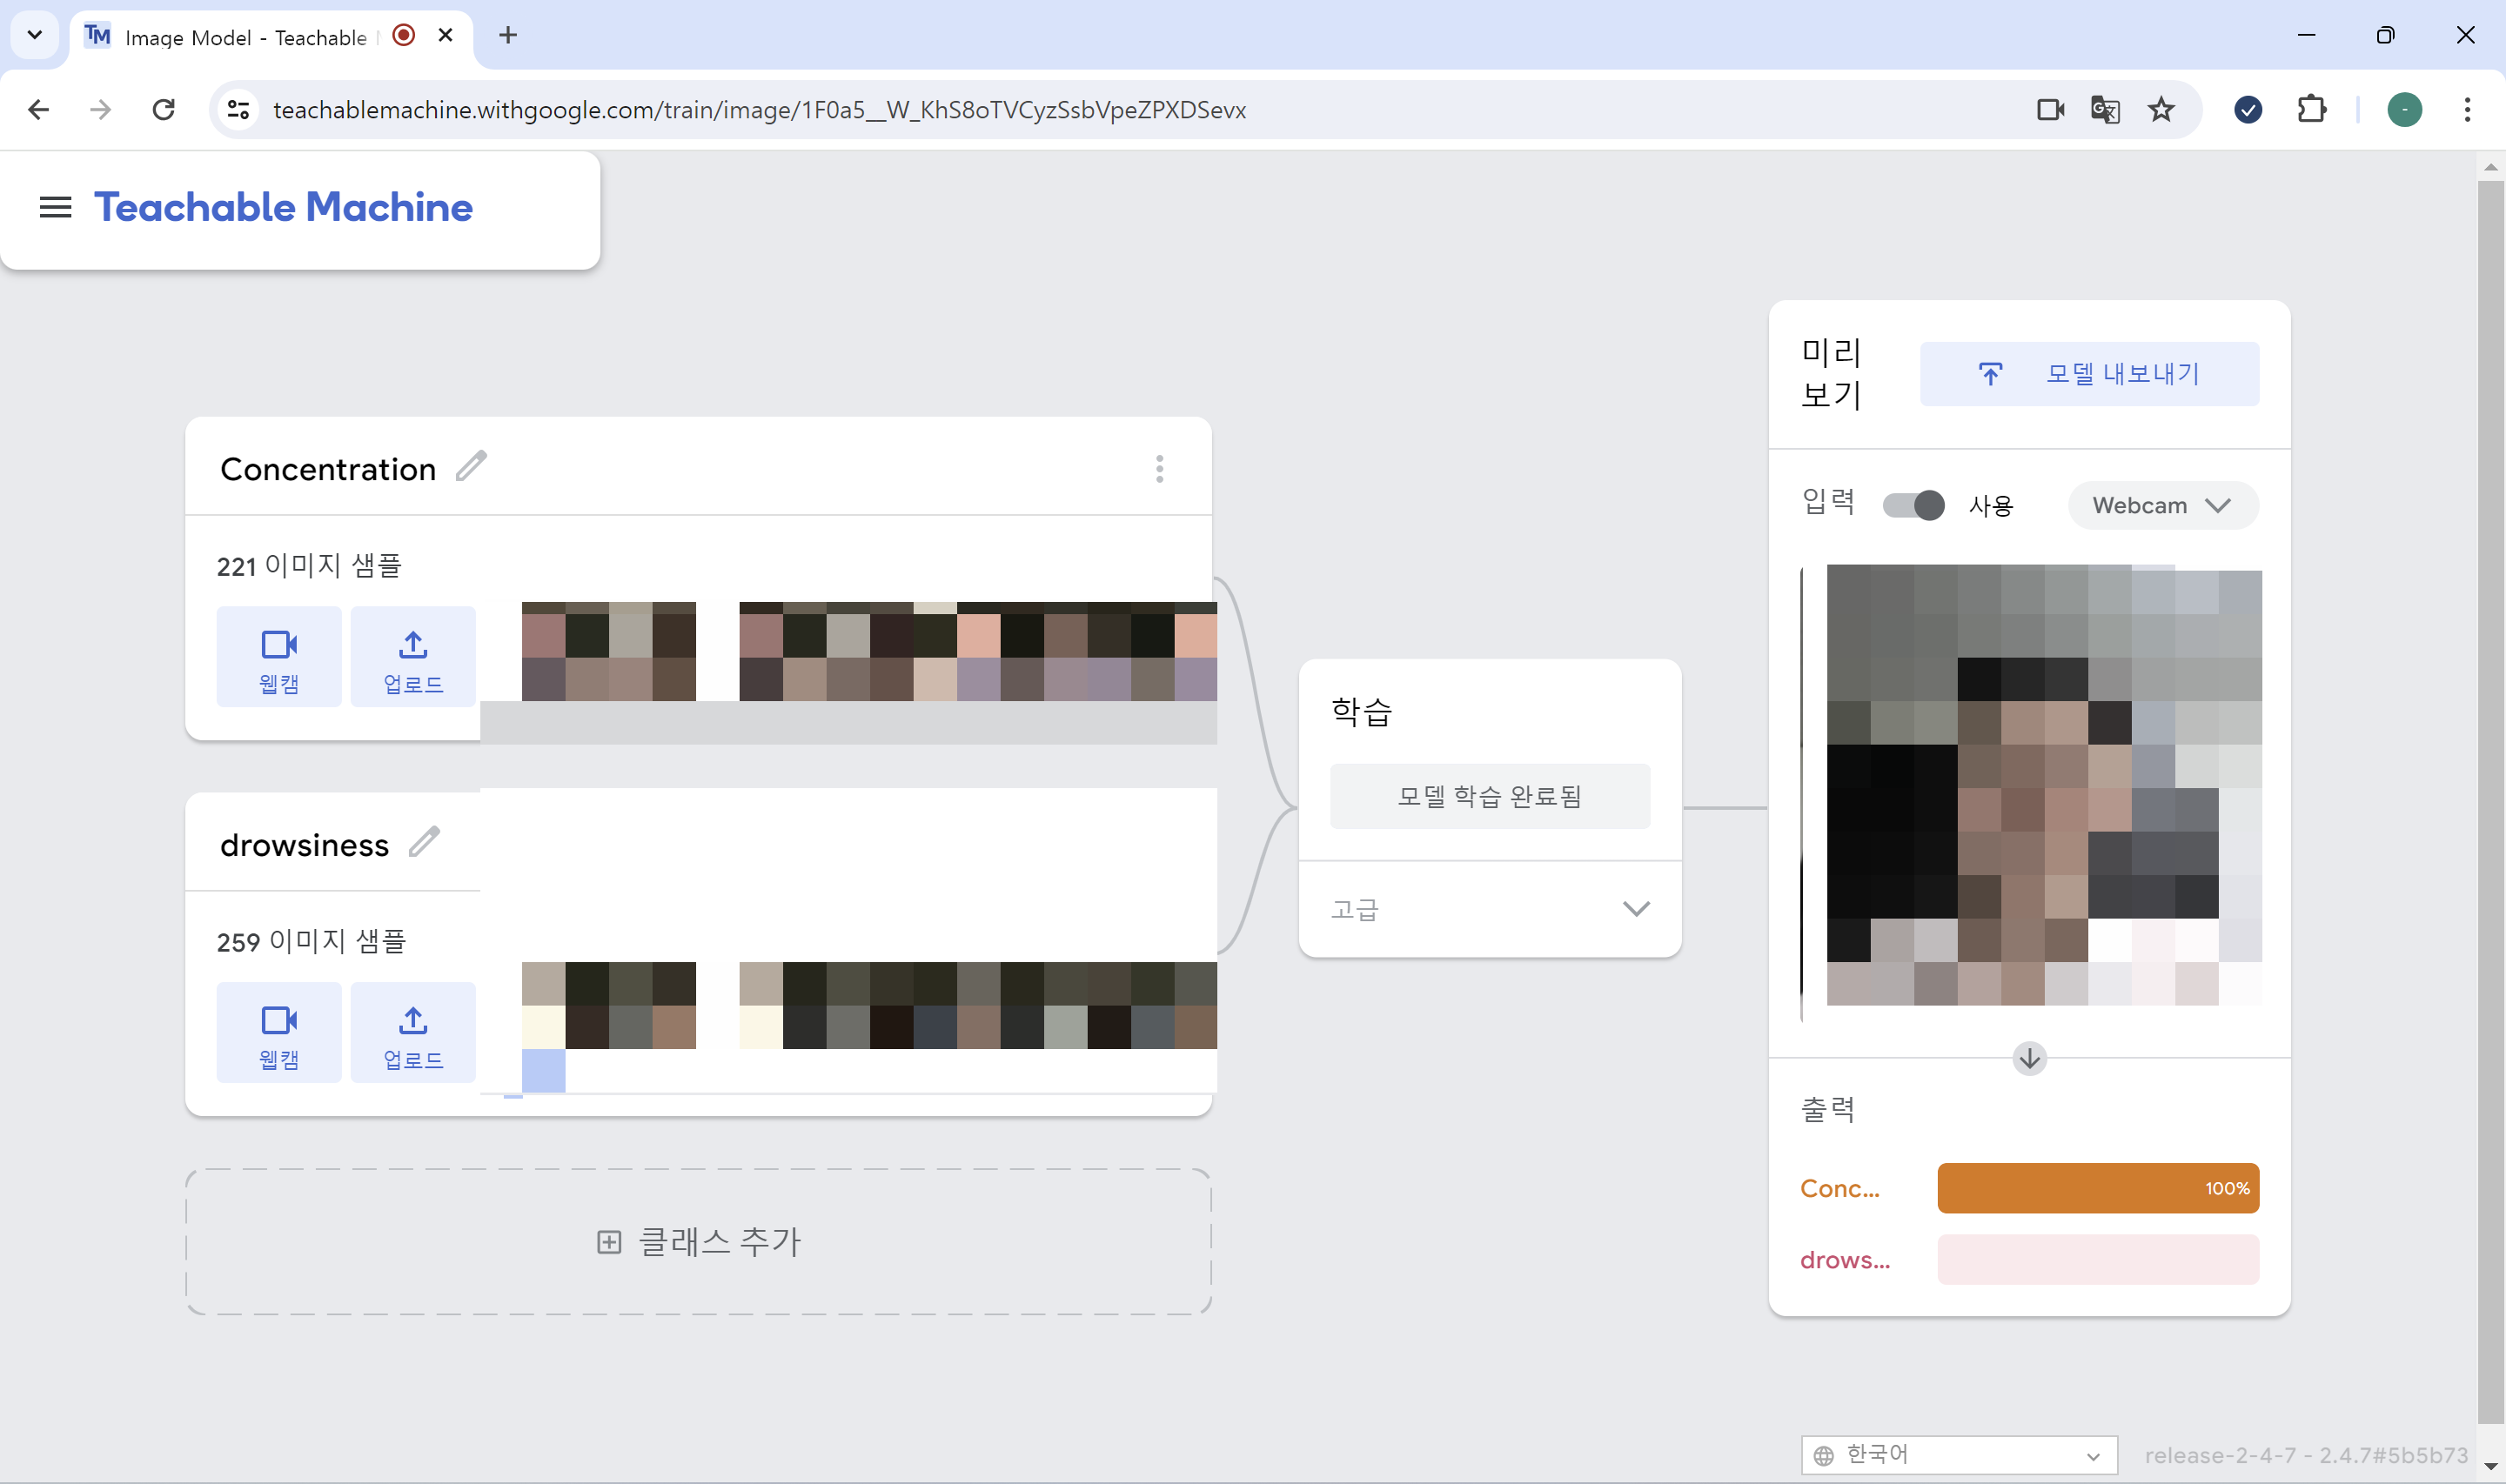
Task: Click the 259 이미지 샘플 count
Action: pos(311,941)
